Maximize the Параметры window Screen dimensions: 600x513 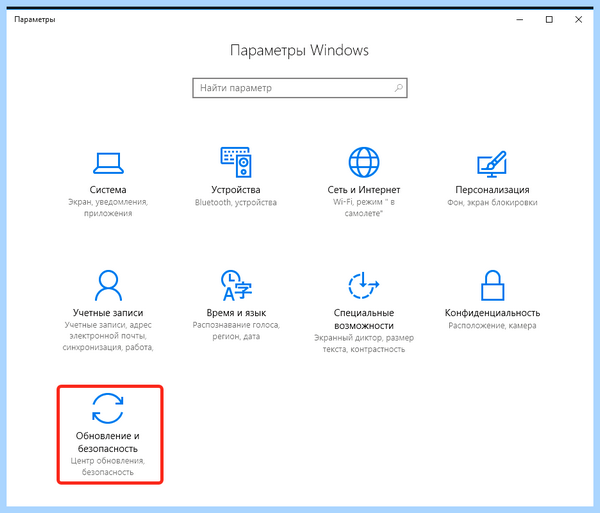549,20
